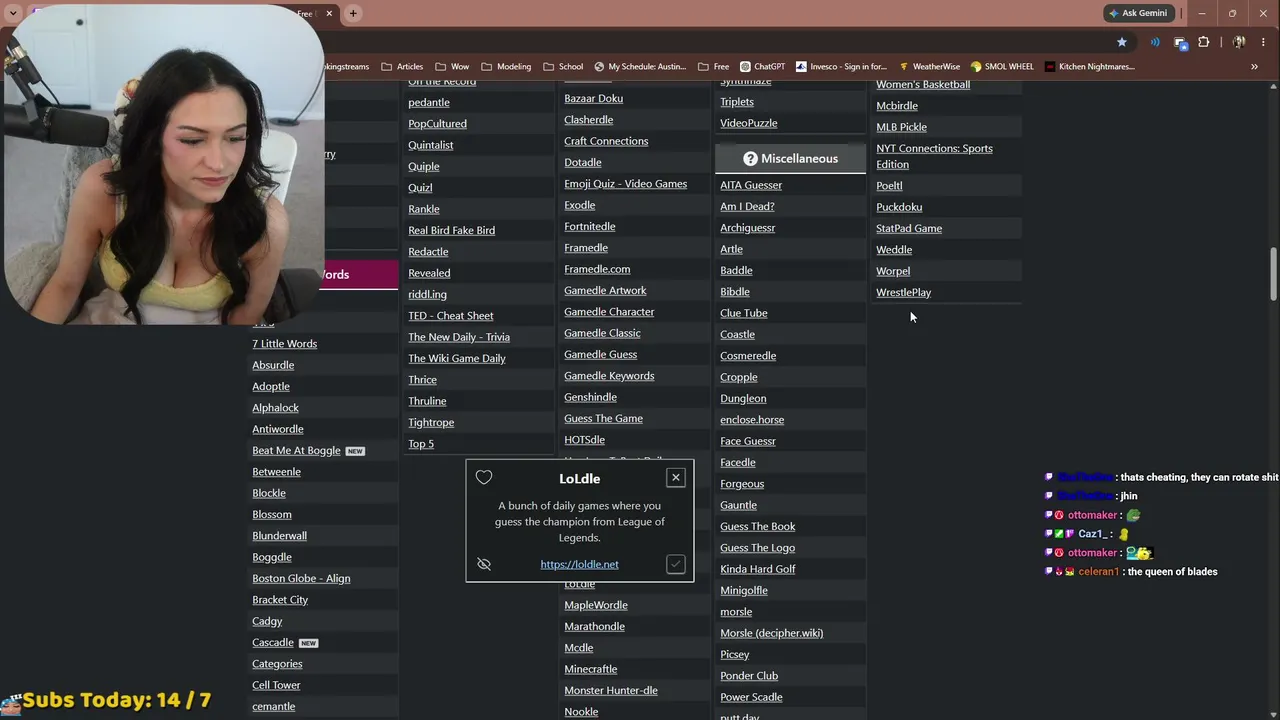Click the Craft Connections entry

[x=606, y=141]
